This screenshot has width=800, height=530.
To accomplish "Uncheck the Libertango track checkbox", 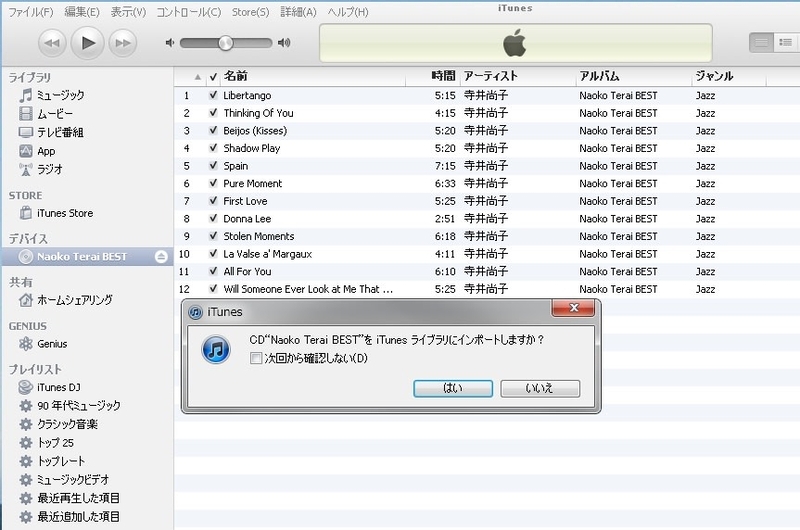I will [213, 95].
